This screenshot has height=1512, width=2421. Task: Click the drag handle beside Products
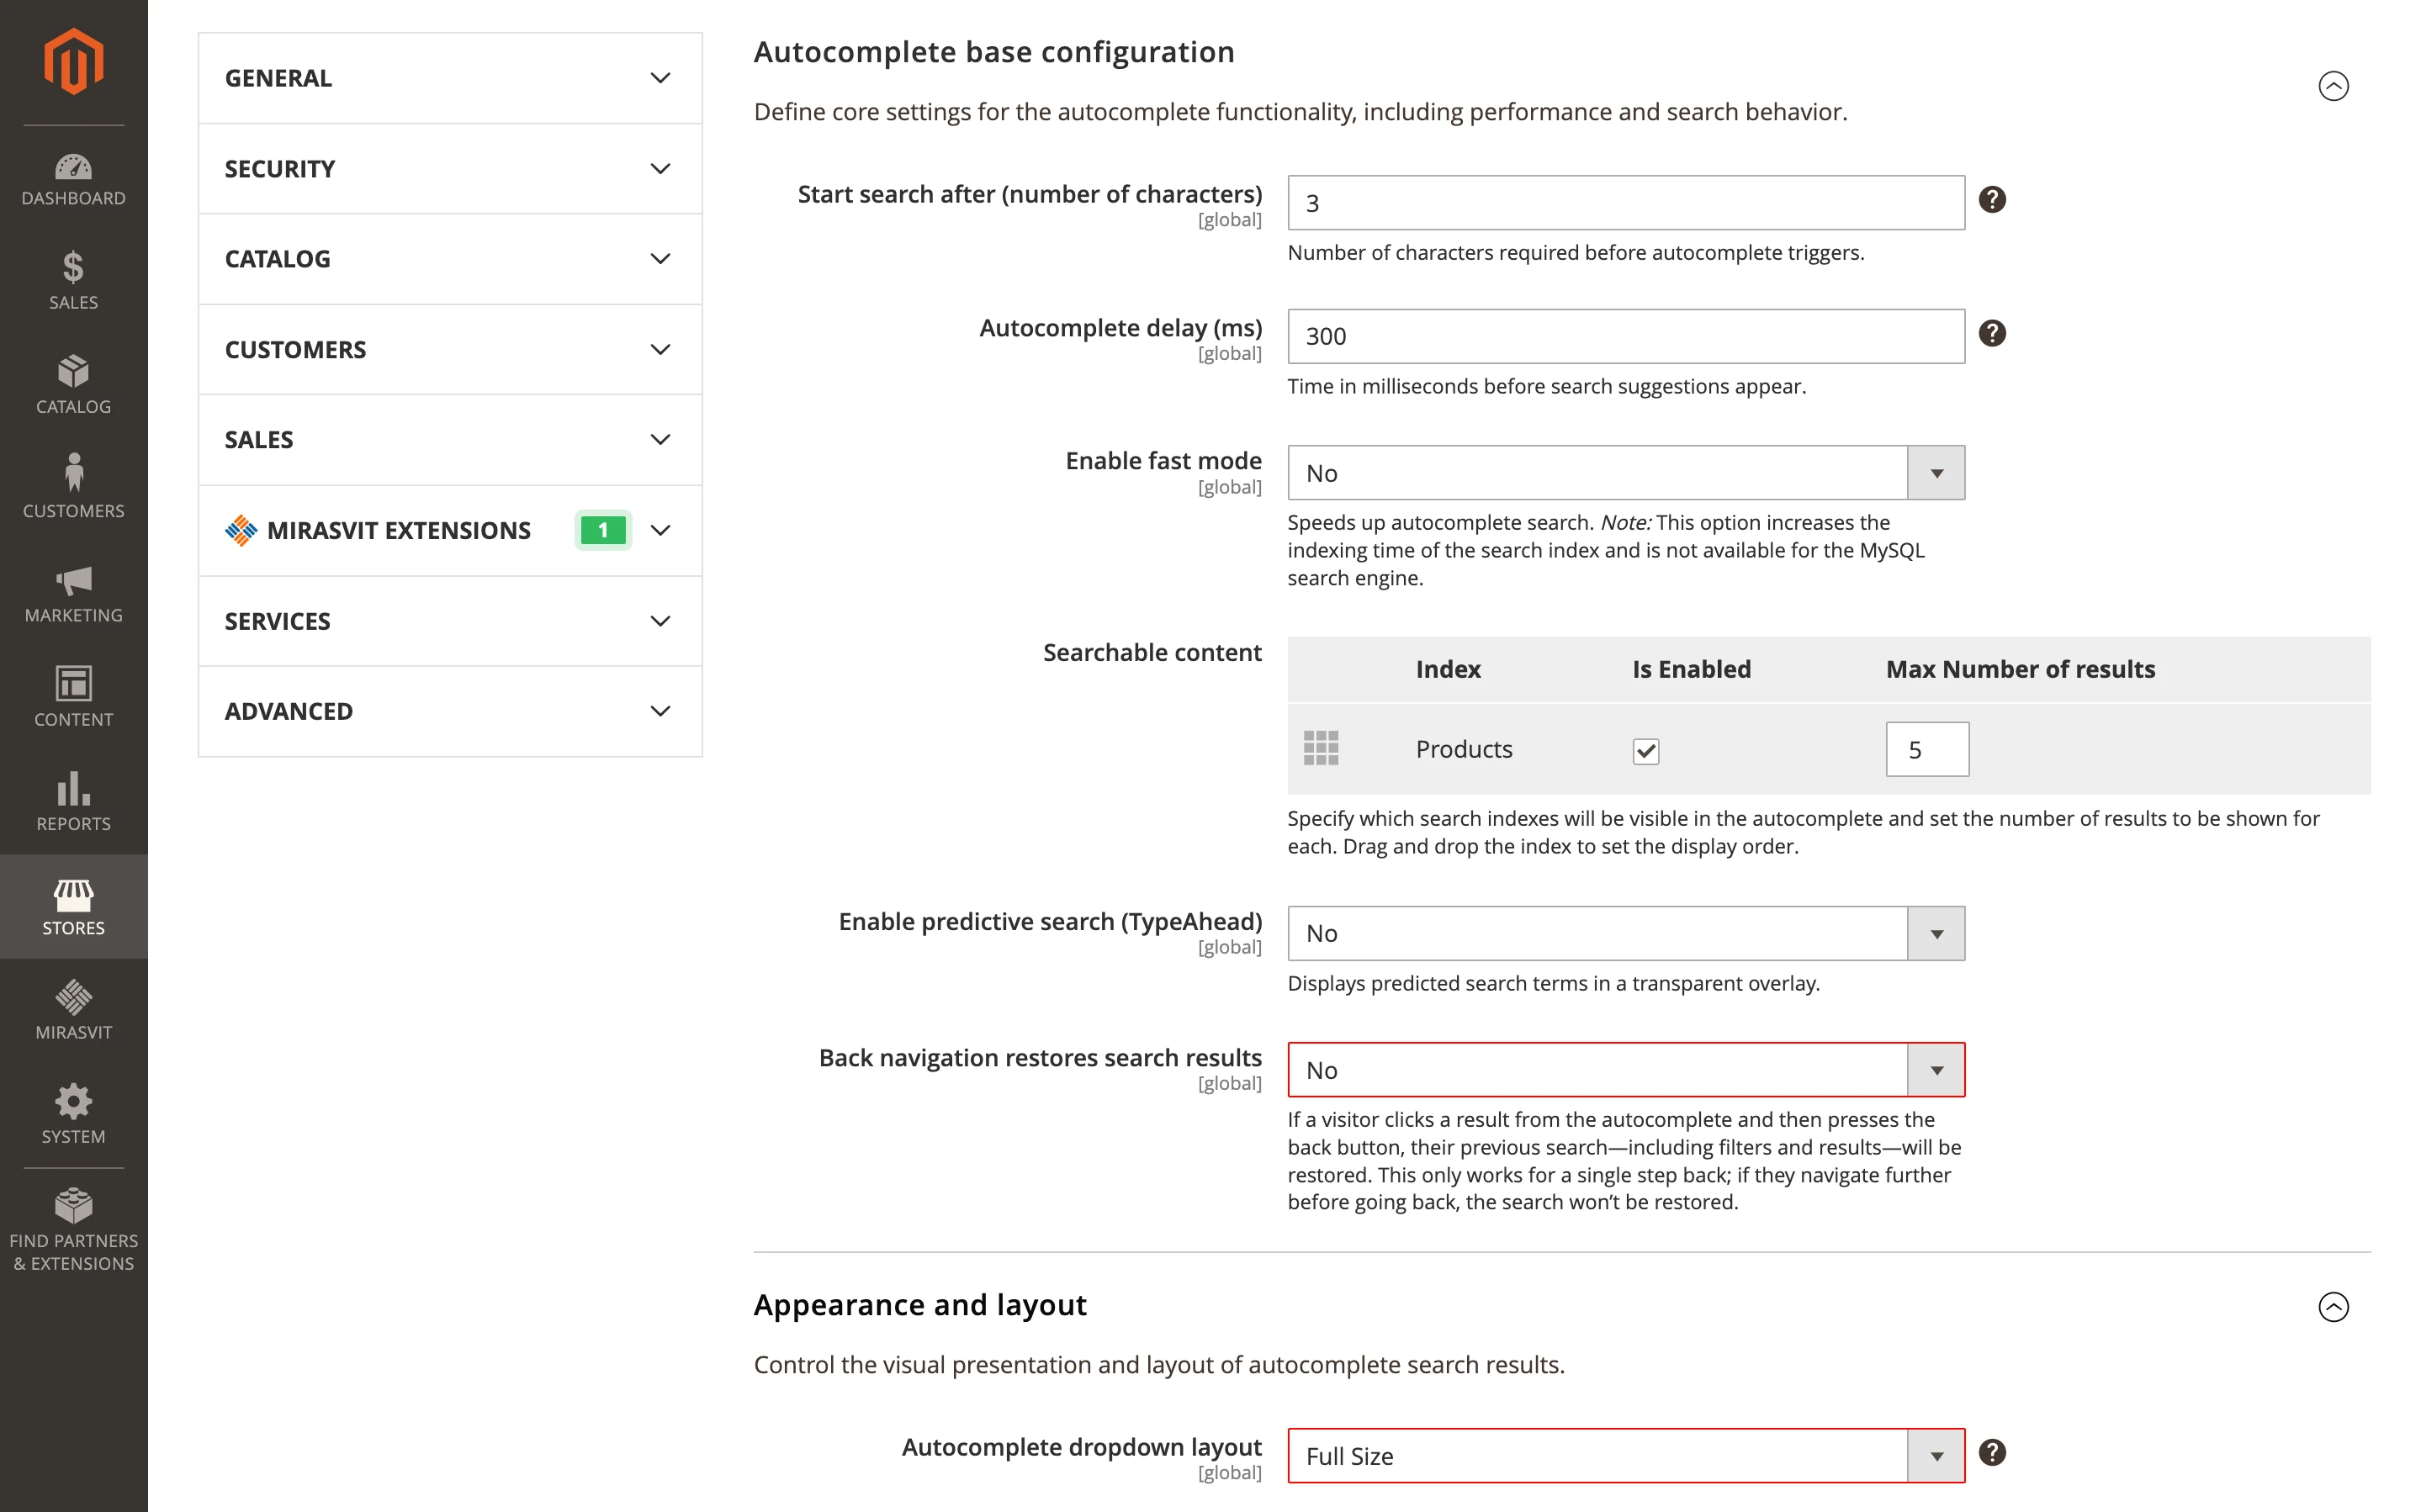coord(1320,748)
